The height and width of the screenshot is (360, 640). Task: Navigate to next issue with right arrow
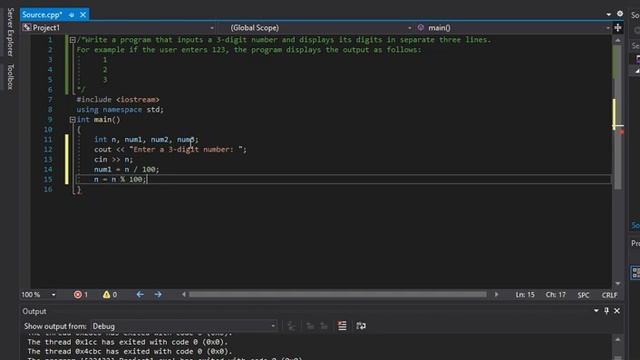pos(158,294)
